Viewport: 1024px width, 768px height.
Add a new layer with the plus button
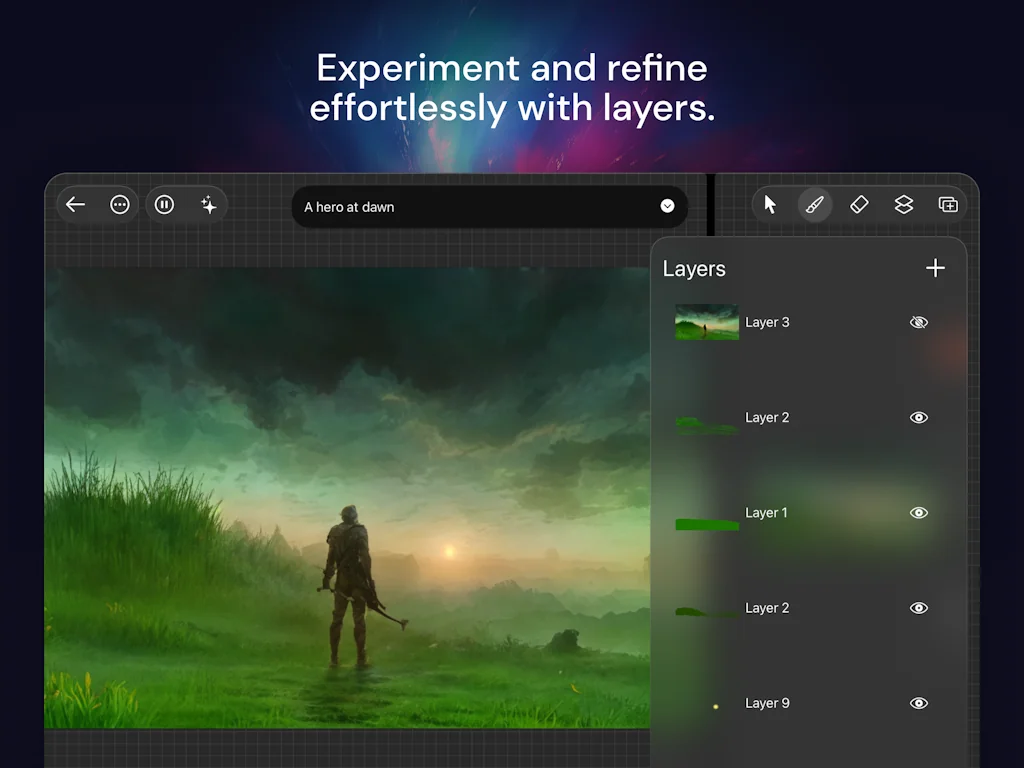tap(935, 268)
